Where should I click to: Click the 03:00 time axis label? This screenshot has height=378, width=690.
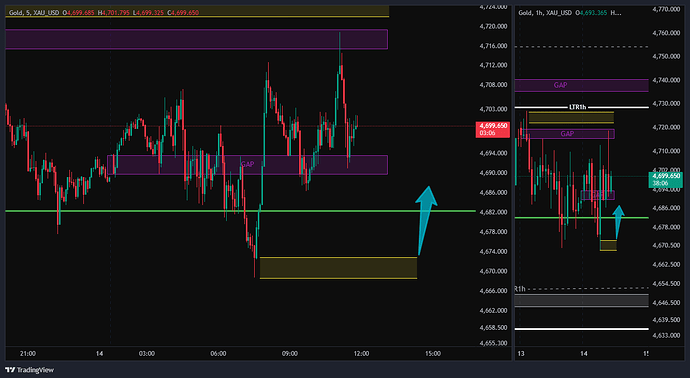[147, 353]
